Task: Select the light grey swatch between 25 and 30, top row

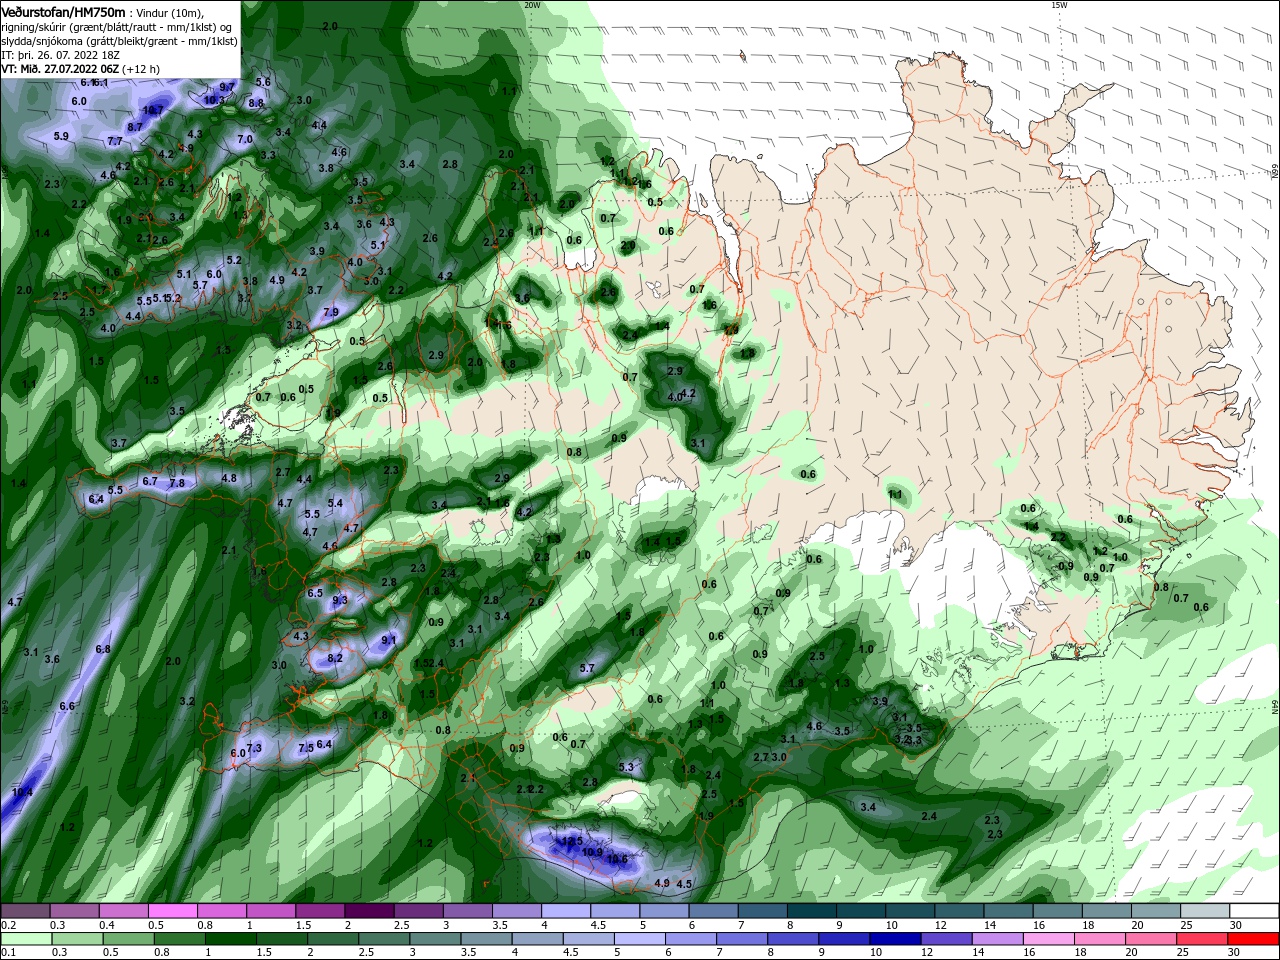Action: point(1206,911)
